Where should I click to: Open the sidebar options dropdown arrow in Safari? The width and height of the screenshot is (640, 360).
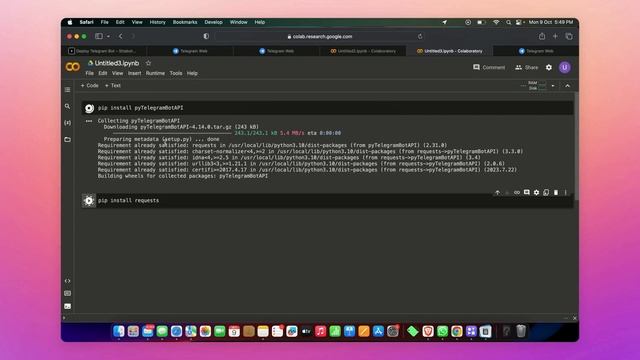pyautogui.click(x=108, y=36)
